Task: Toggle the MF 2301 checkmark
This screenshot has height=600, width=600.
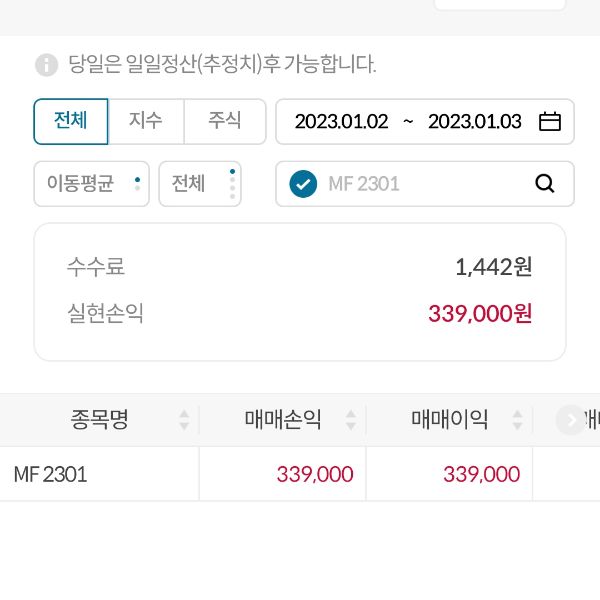Action: (x=303, y=184)
